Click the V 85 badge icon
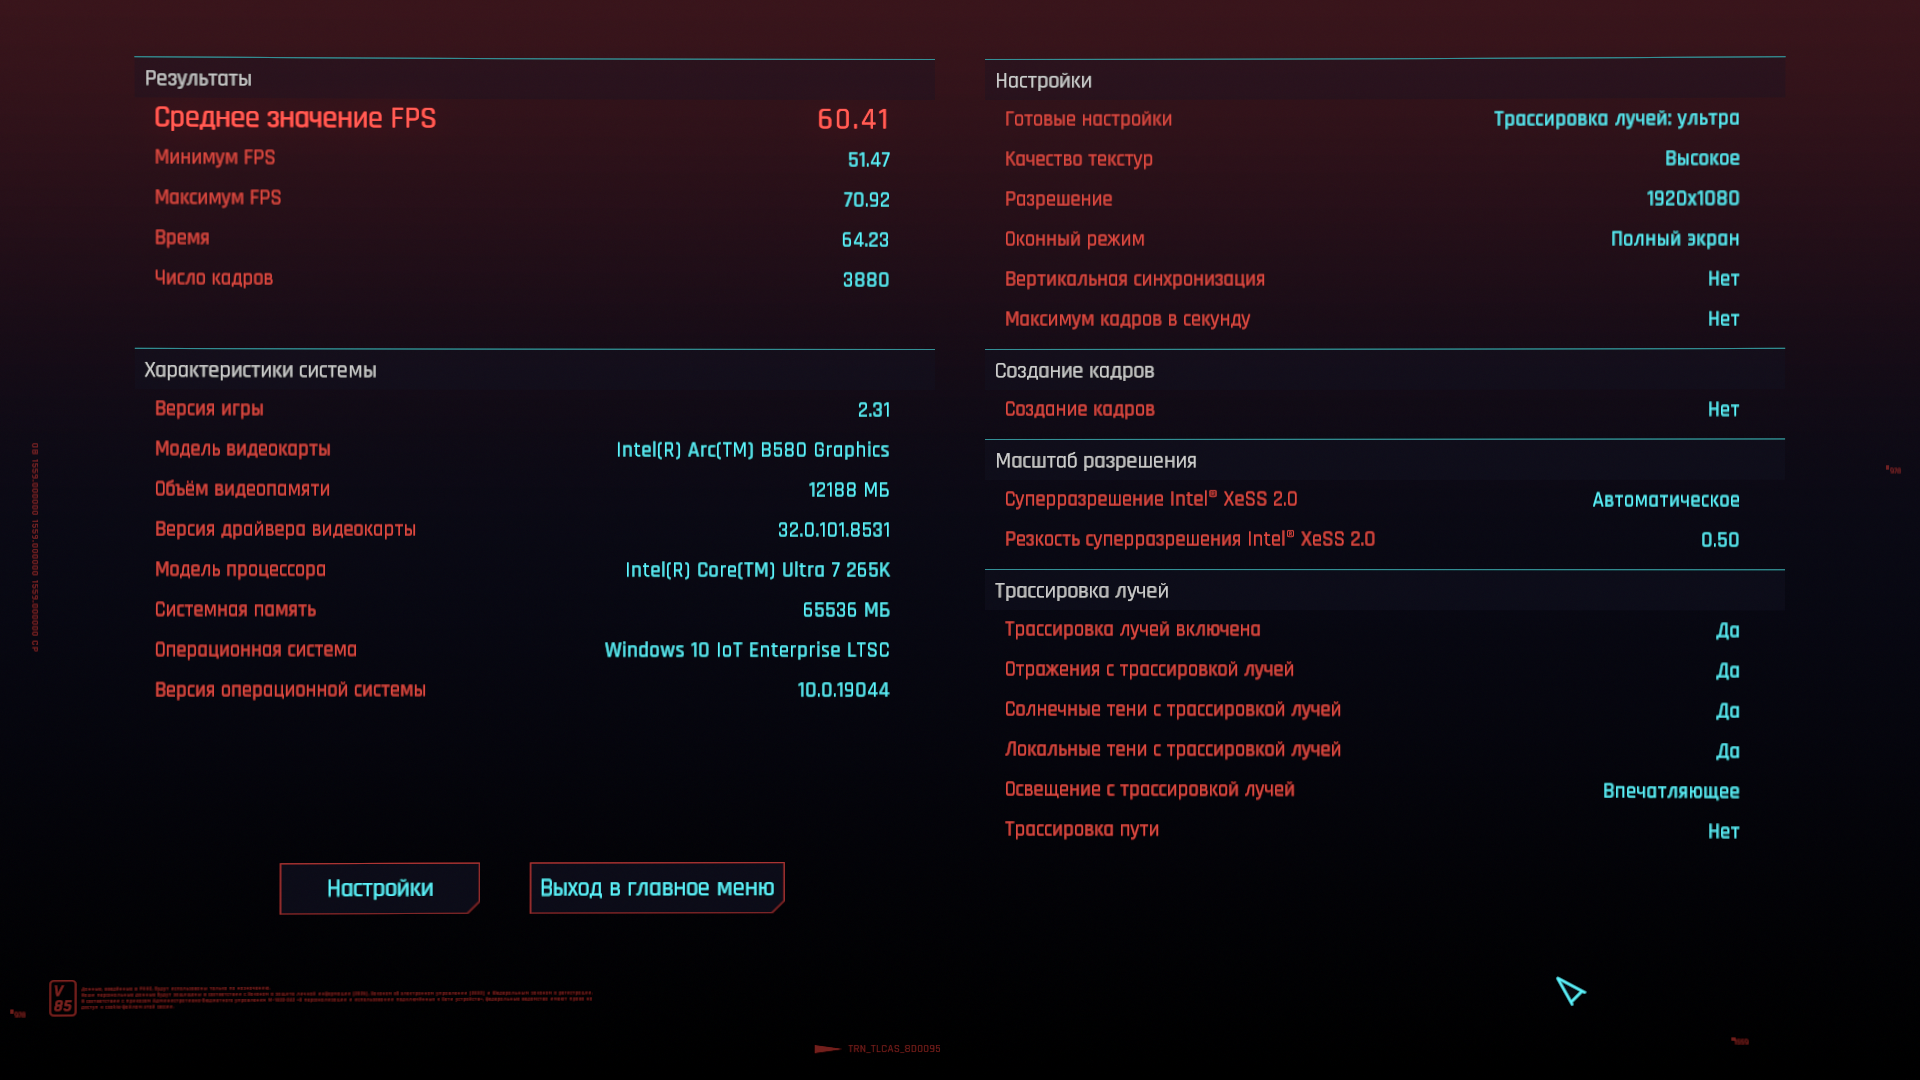Image resolution: width=1920 pixels, height=1080 pixels. [62, 997]
